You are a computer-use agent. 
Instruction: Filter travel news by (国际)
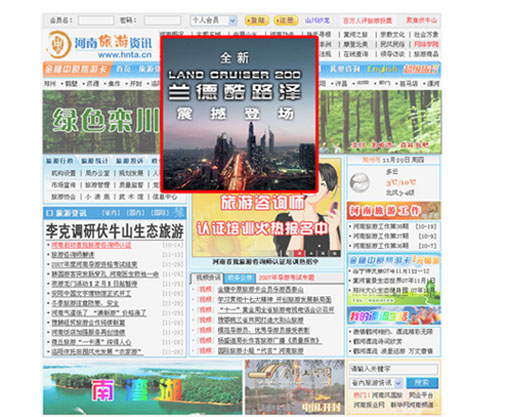pyautogui.click(x=160, y=213)
